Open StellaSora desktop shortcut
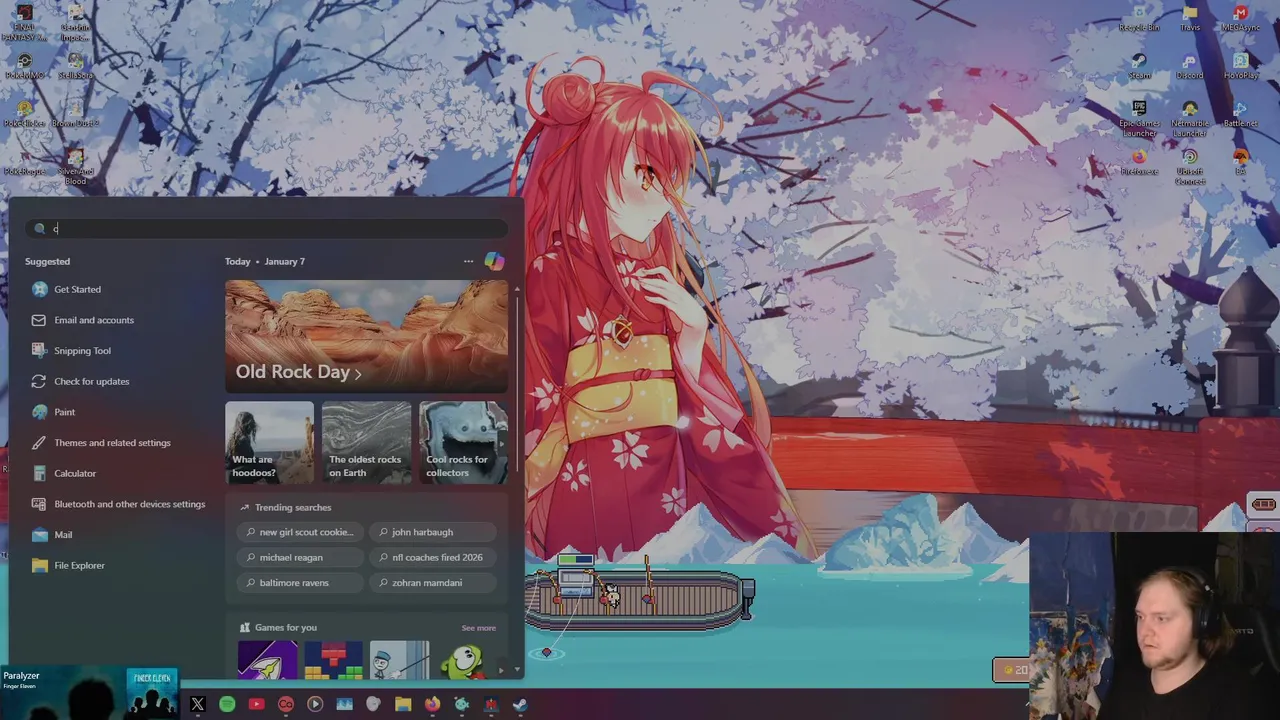 75,66
